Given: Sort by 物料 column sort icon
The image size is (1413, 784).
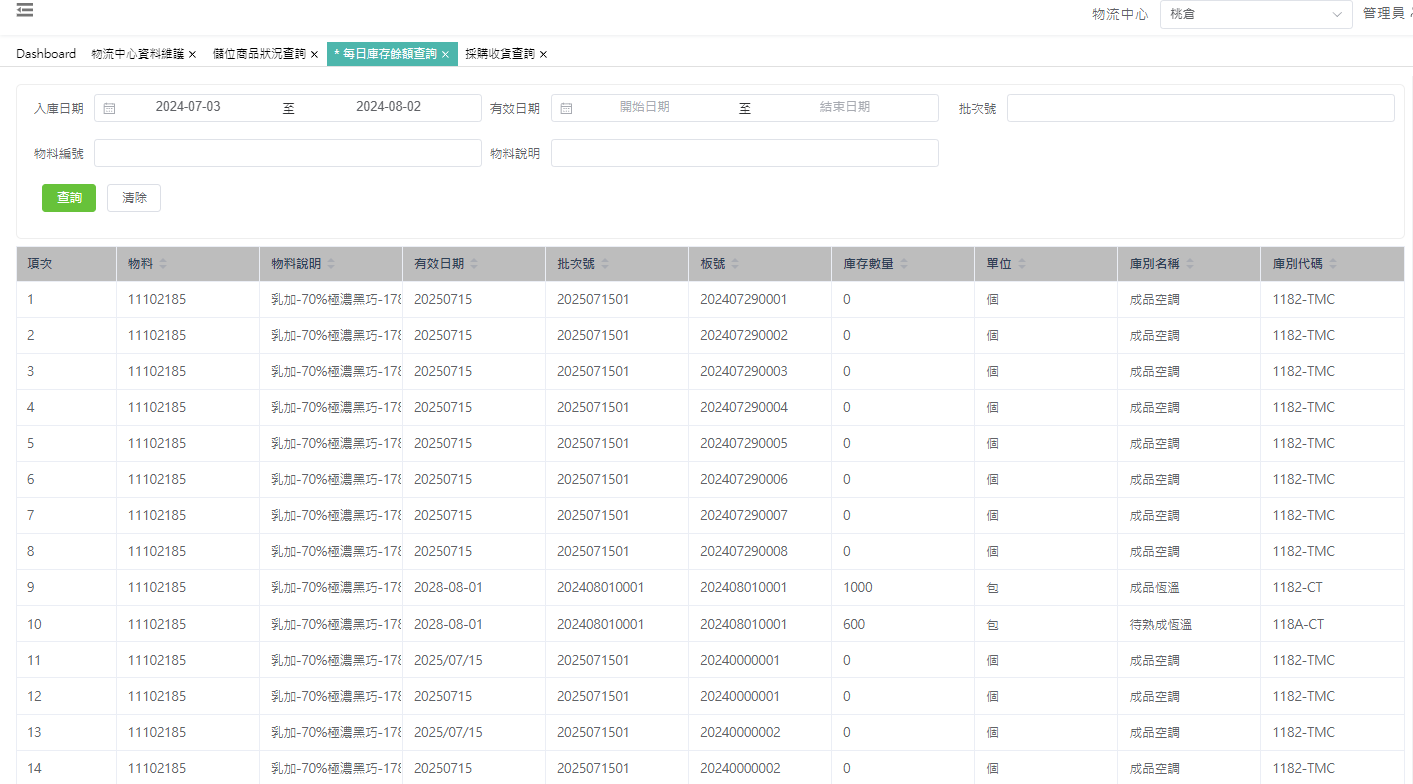Looking at the screenshot, I should (x=163, y=264).
